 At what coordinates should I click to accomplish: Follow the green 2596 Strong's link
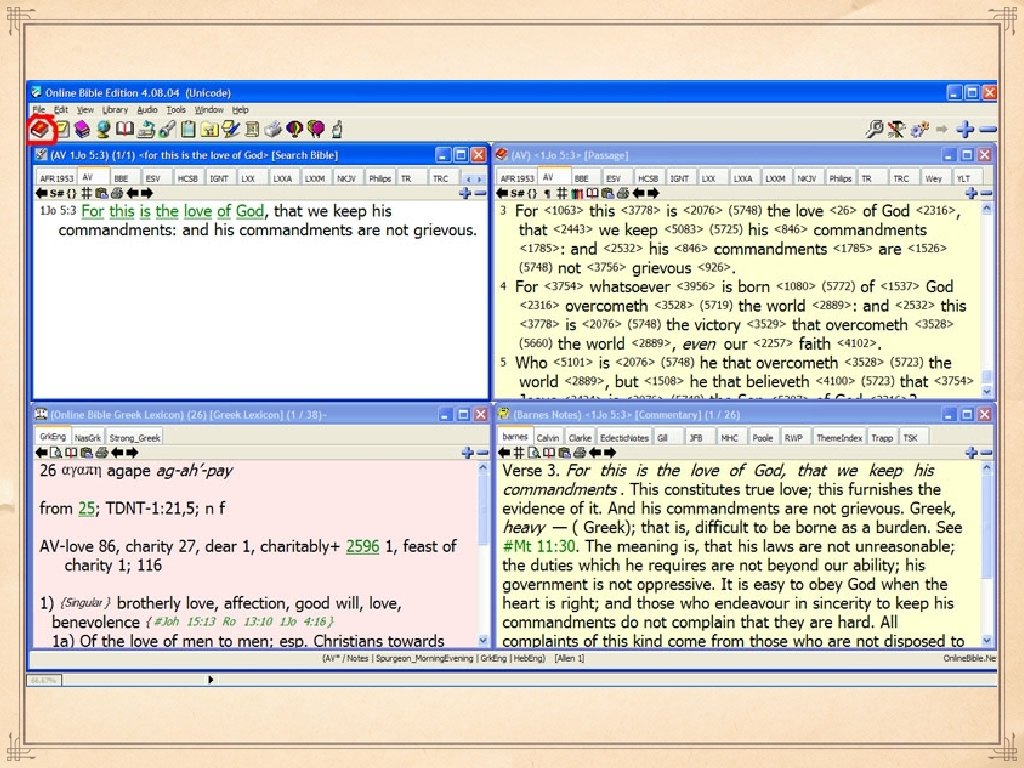(x=362, y=547)
